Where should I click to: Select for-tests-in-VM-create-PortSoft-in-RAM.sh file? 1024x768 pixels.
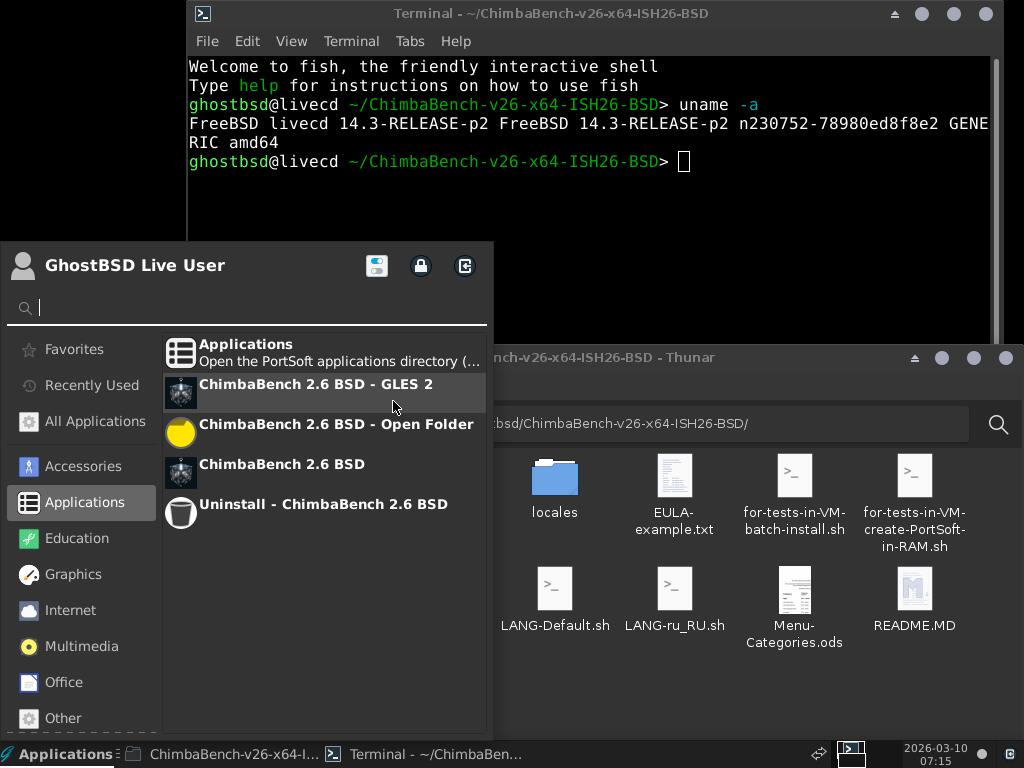coord(914,504)
